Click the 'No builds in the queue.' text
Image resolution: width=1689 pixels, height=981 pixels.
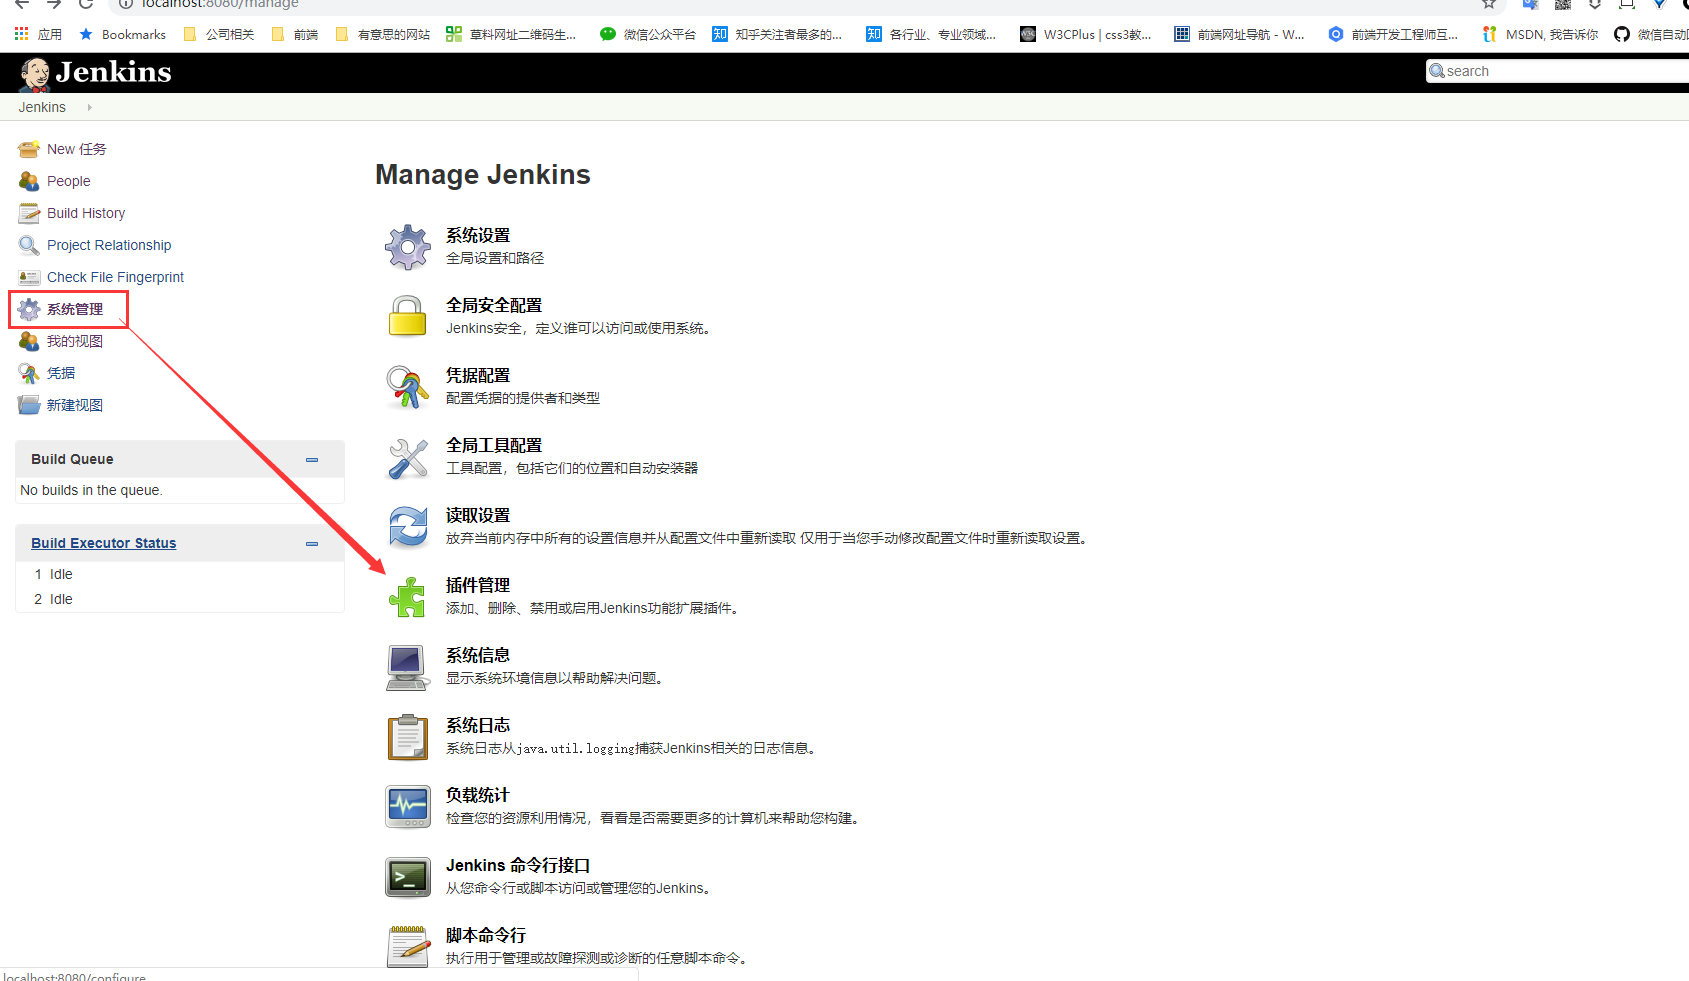pyautogui.click(x=91, y=490)
